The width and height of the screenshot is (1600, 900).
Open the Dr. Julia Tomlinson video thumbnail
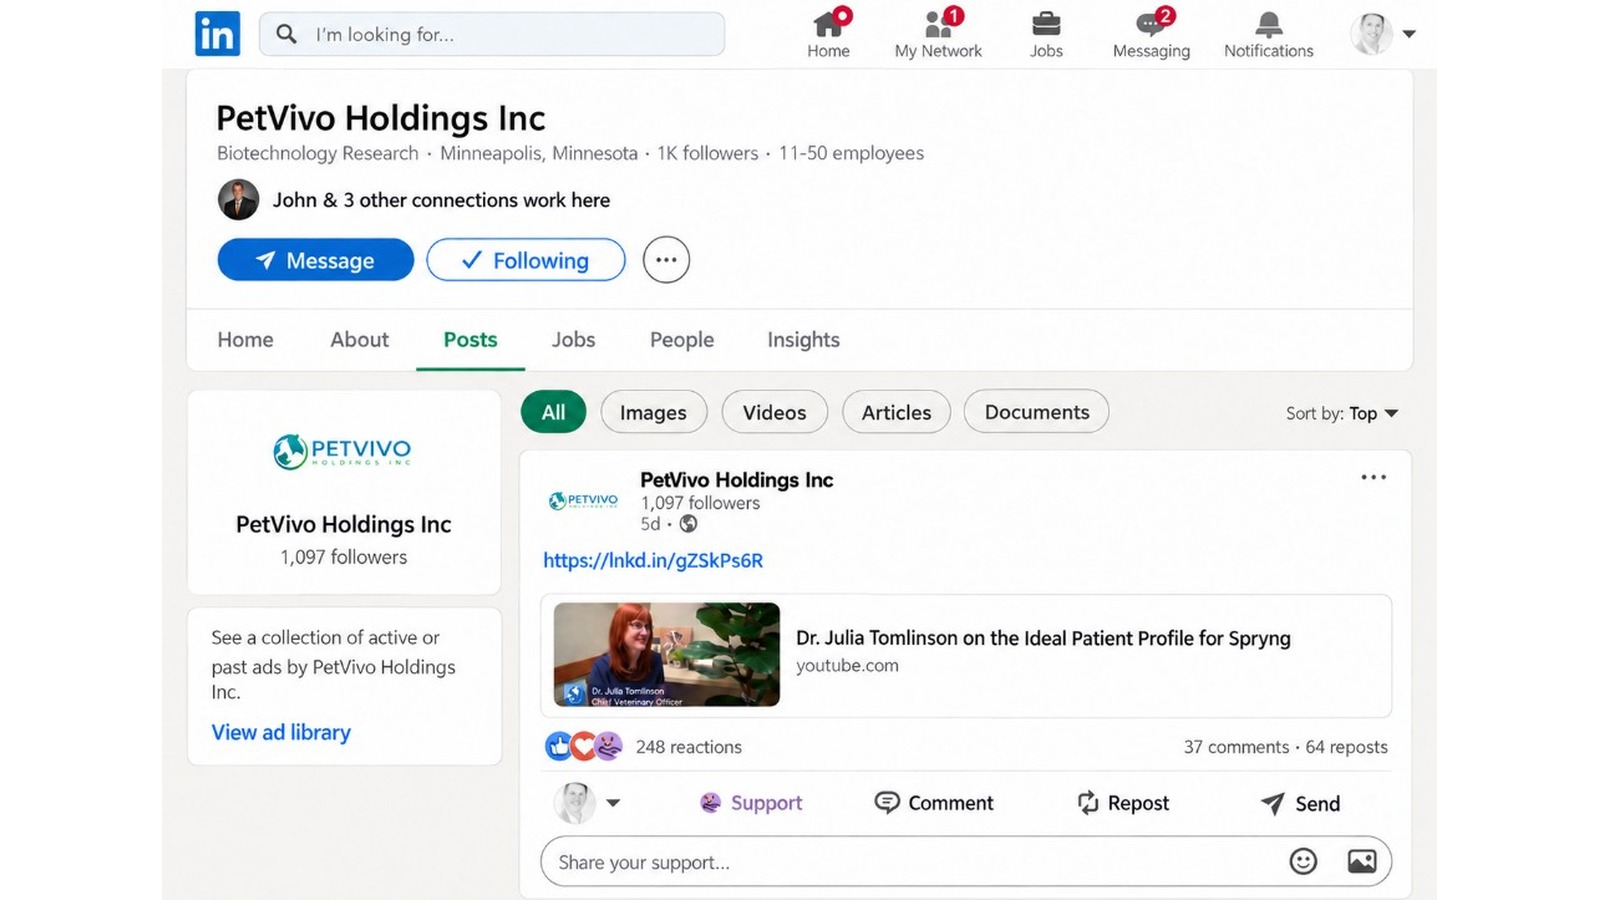pos(667,654)
